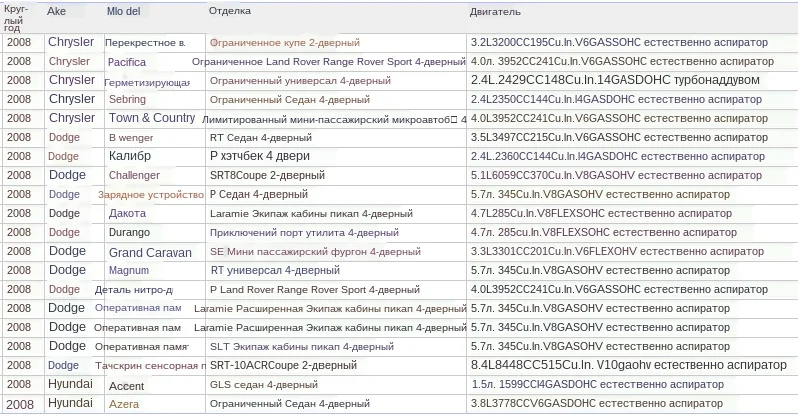Select the 'B wenger' model cell
This screenshot has height=417, width=798.
coord(131,137)
